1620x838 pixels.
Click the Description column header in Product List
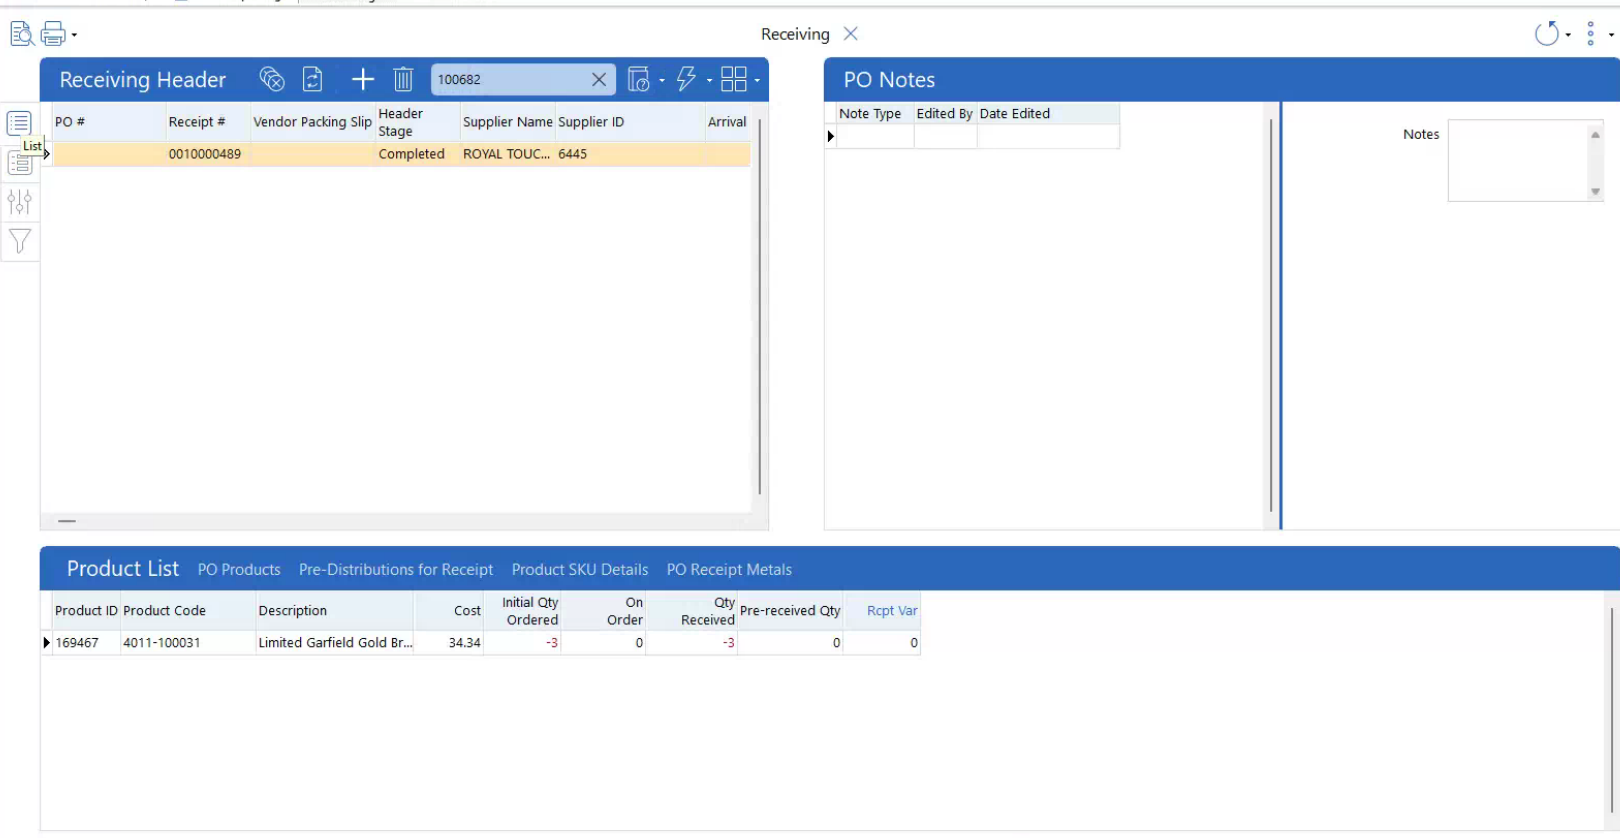coord(334,611)
